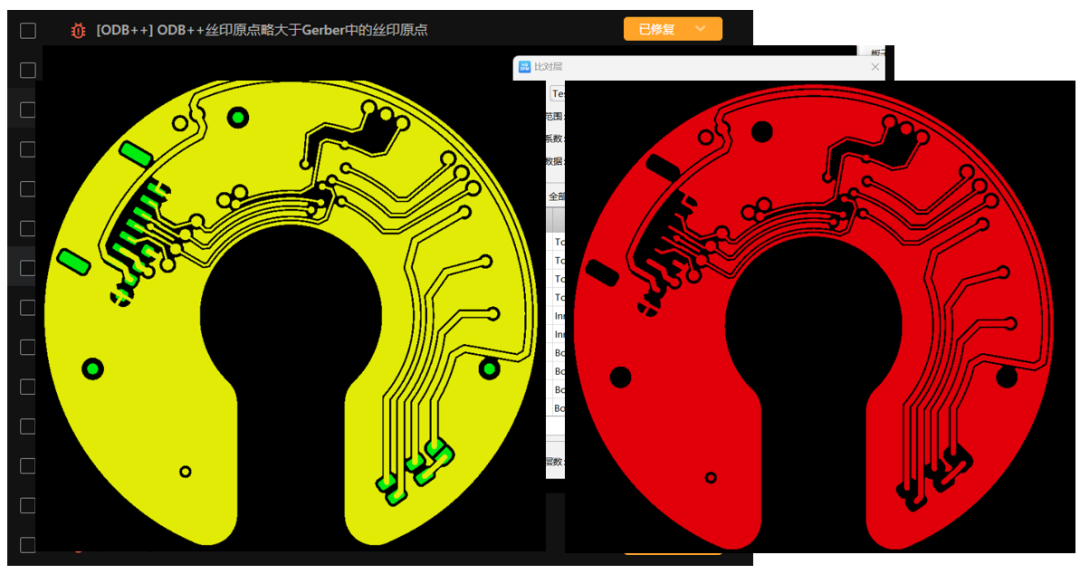This screenshot has height=574, width=1080.
Task: Open the red PCB silkscreen image
Action: pyautogui.click(x=820, y=316)
